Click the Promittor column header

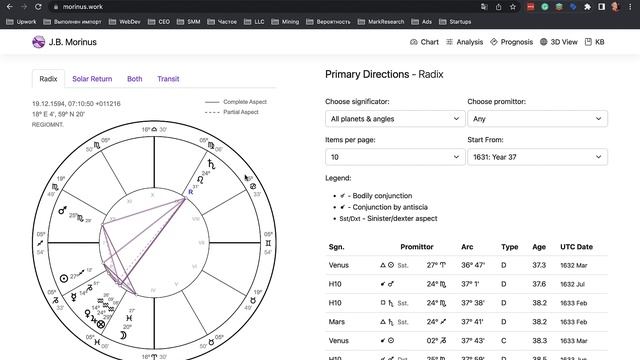pos(417,247)
